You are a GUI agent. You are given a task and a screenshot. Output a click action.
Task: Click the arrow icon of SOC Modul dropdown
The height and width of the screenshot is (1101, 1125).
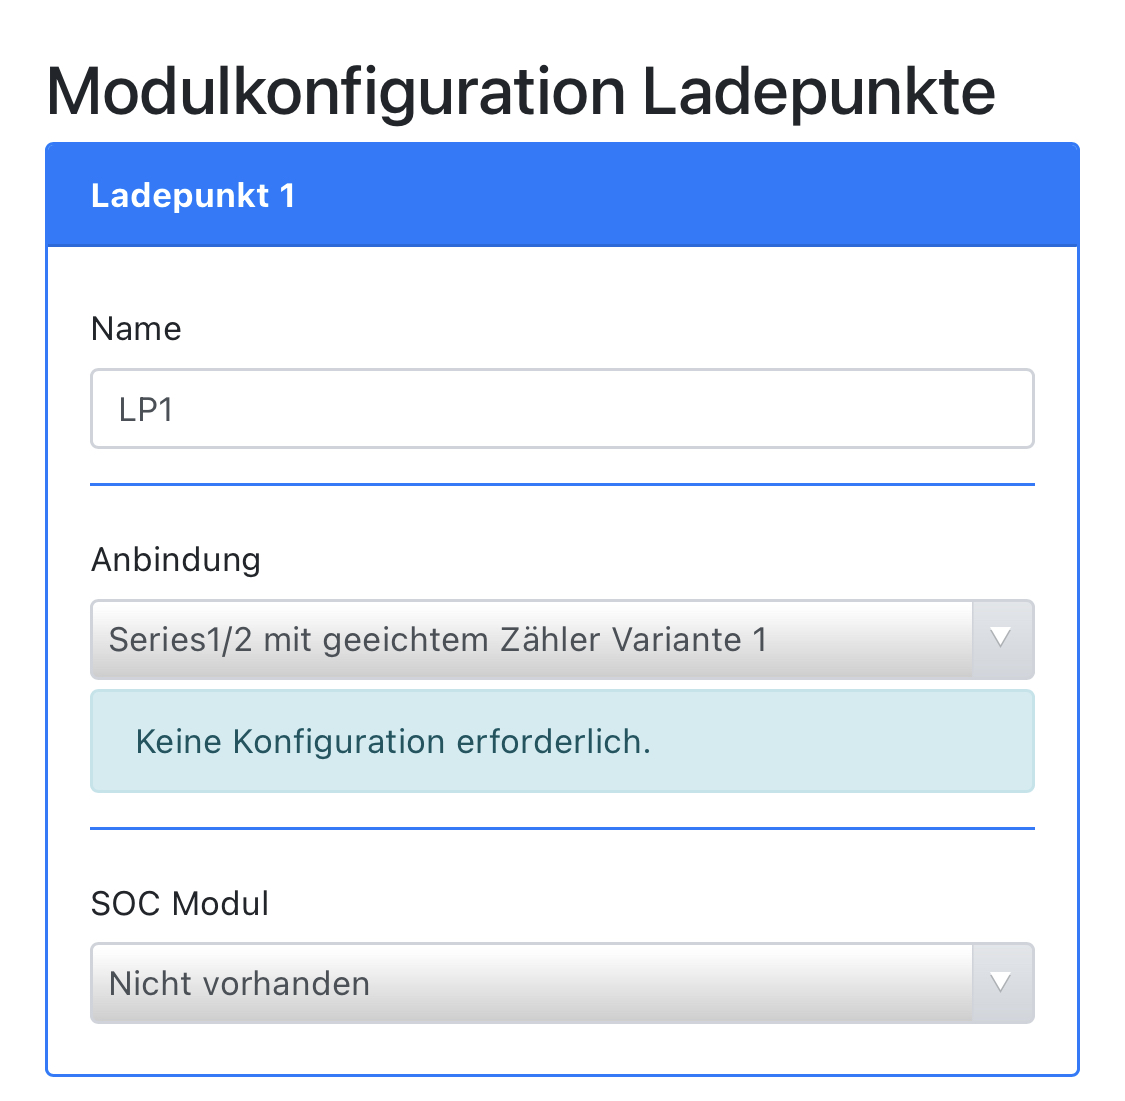(1001, 984)
